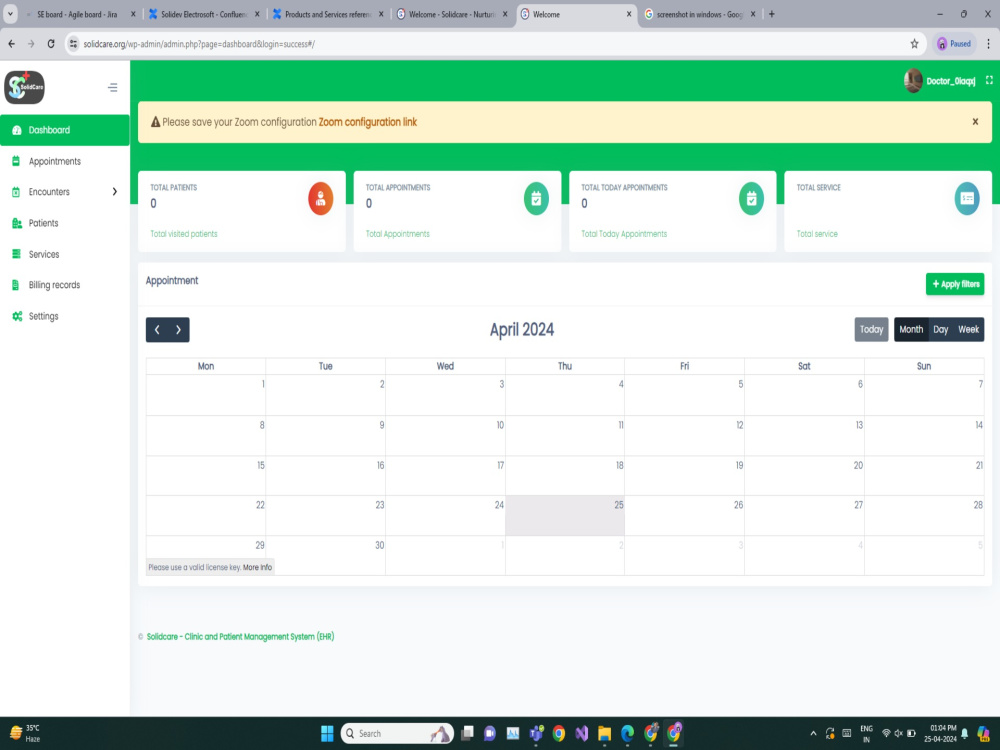Open the Dashboard sidebar item
The width and height of the screenshot is (1000, 750).
[64, 130]
